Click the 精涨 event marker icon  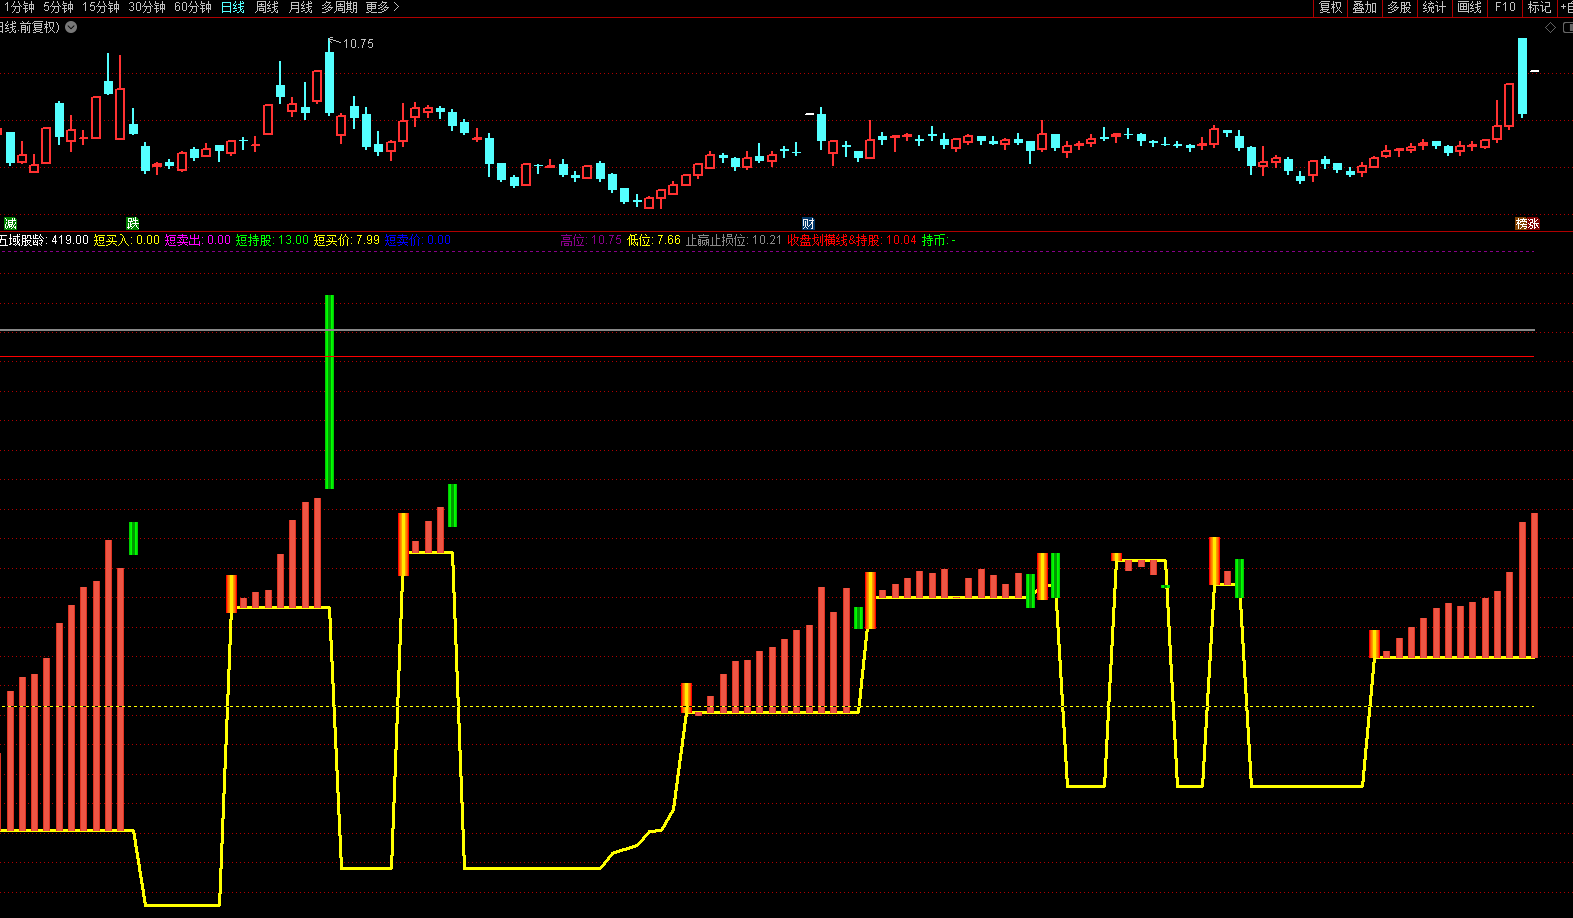point(1527,223)
